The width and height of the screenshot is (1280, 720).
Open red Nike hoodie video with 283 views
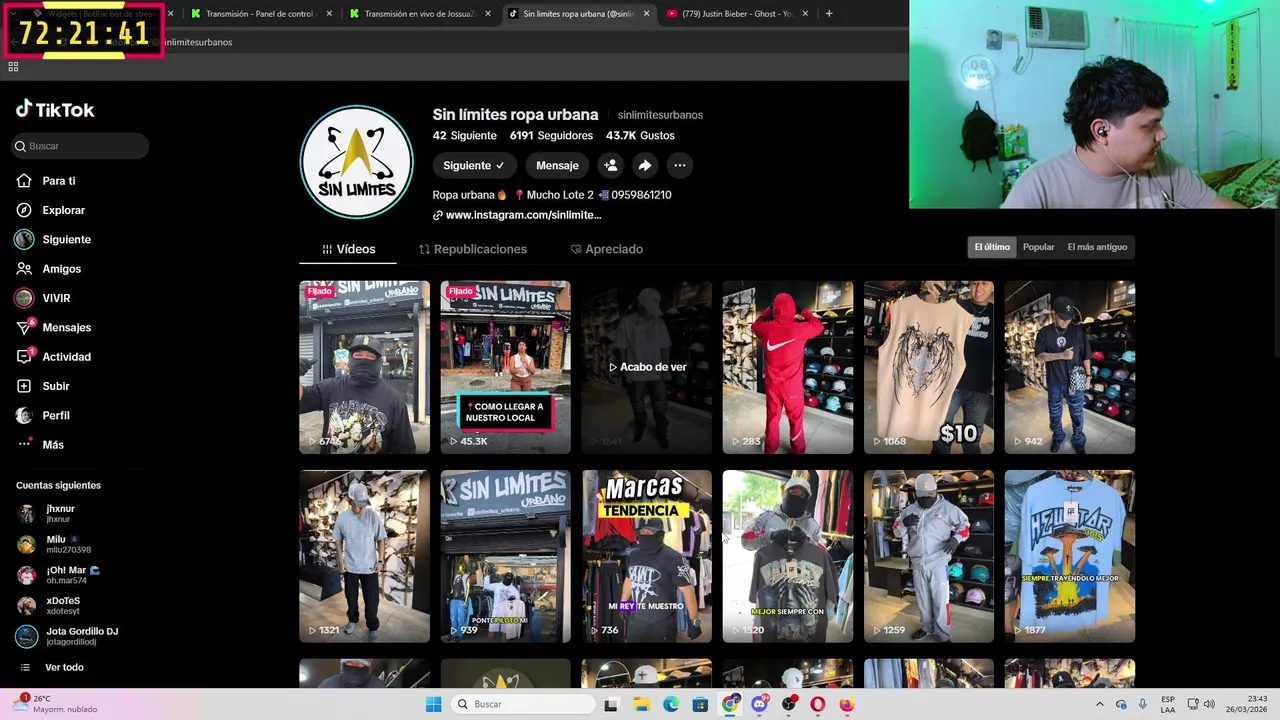788,367
